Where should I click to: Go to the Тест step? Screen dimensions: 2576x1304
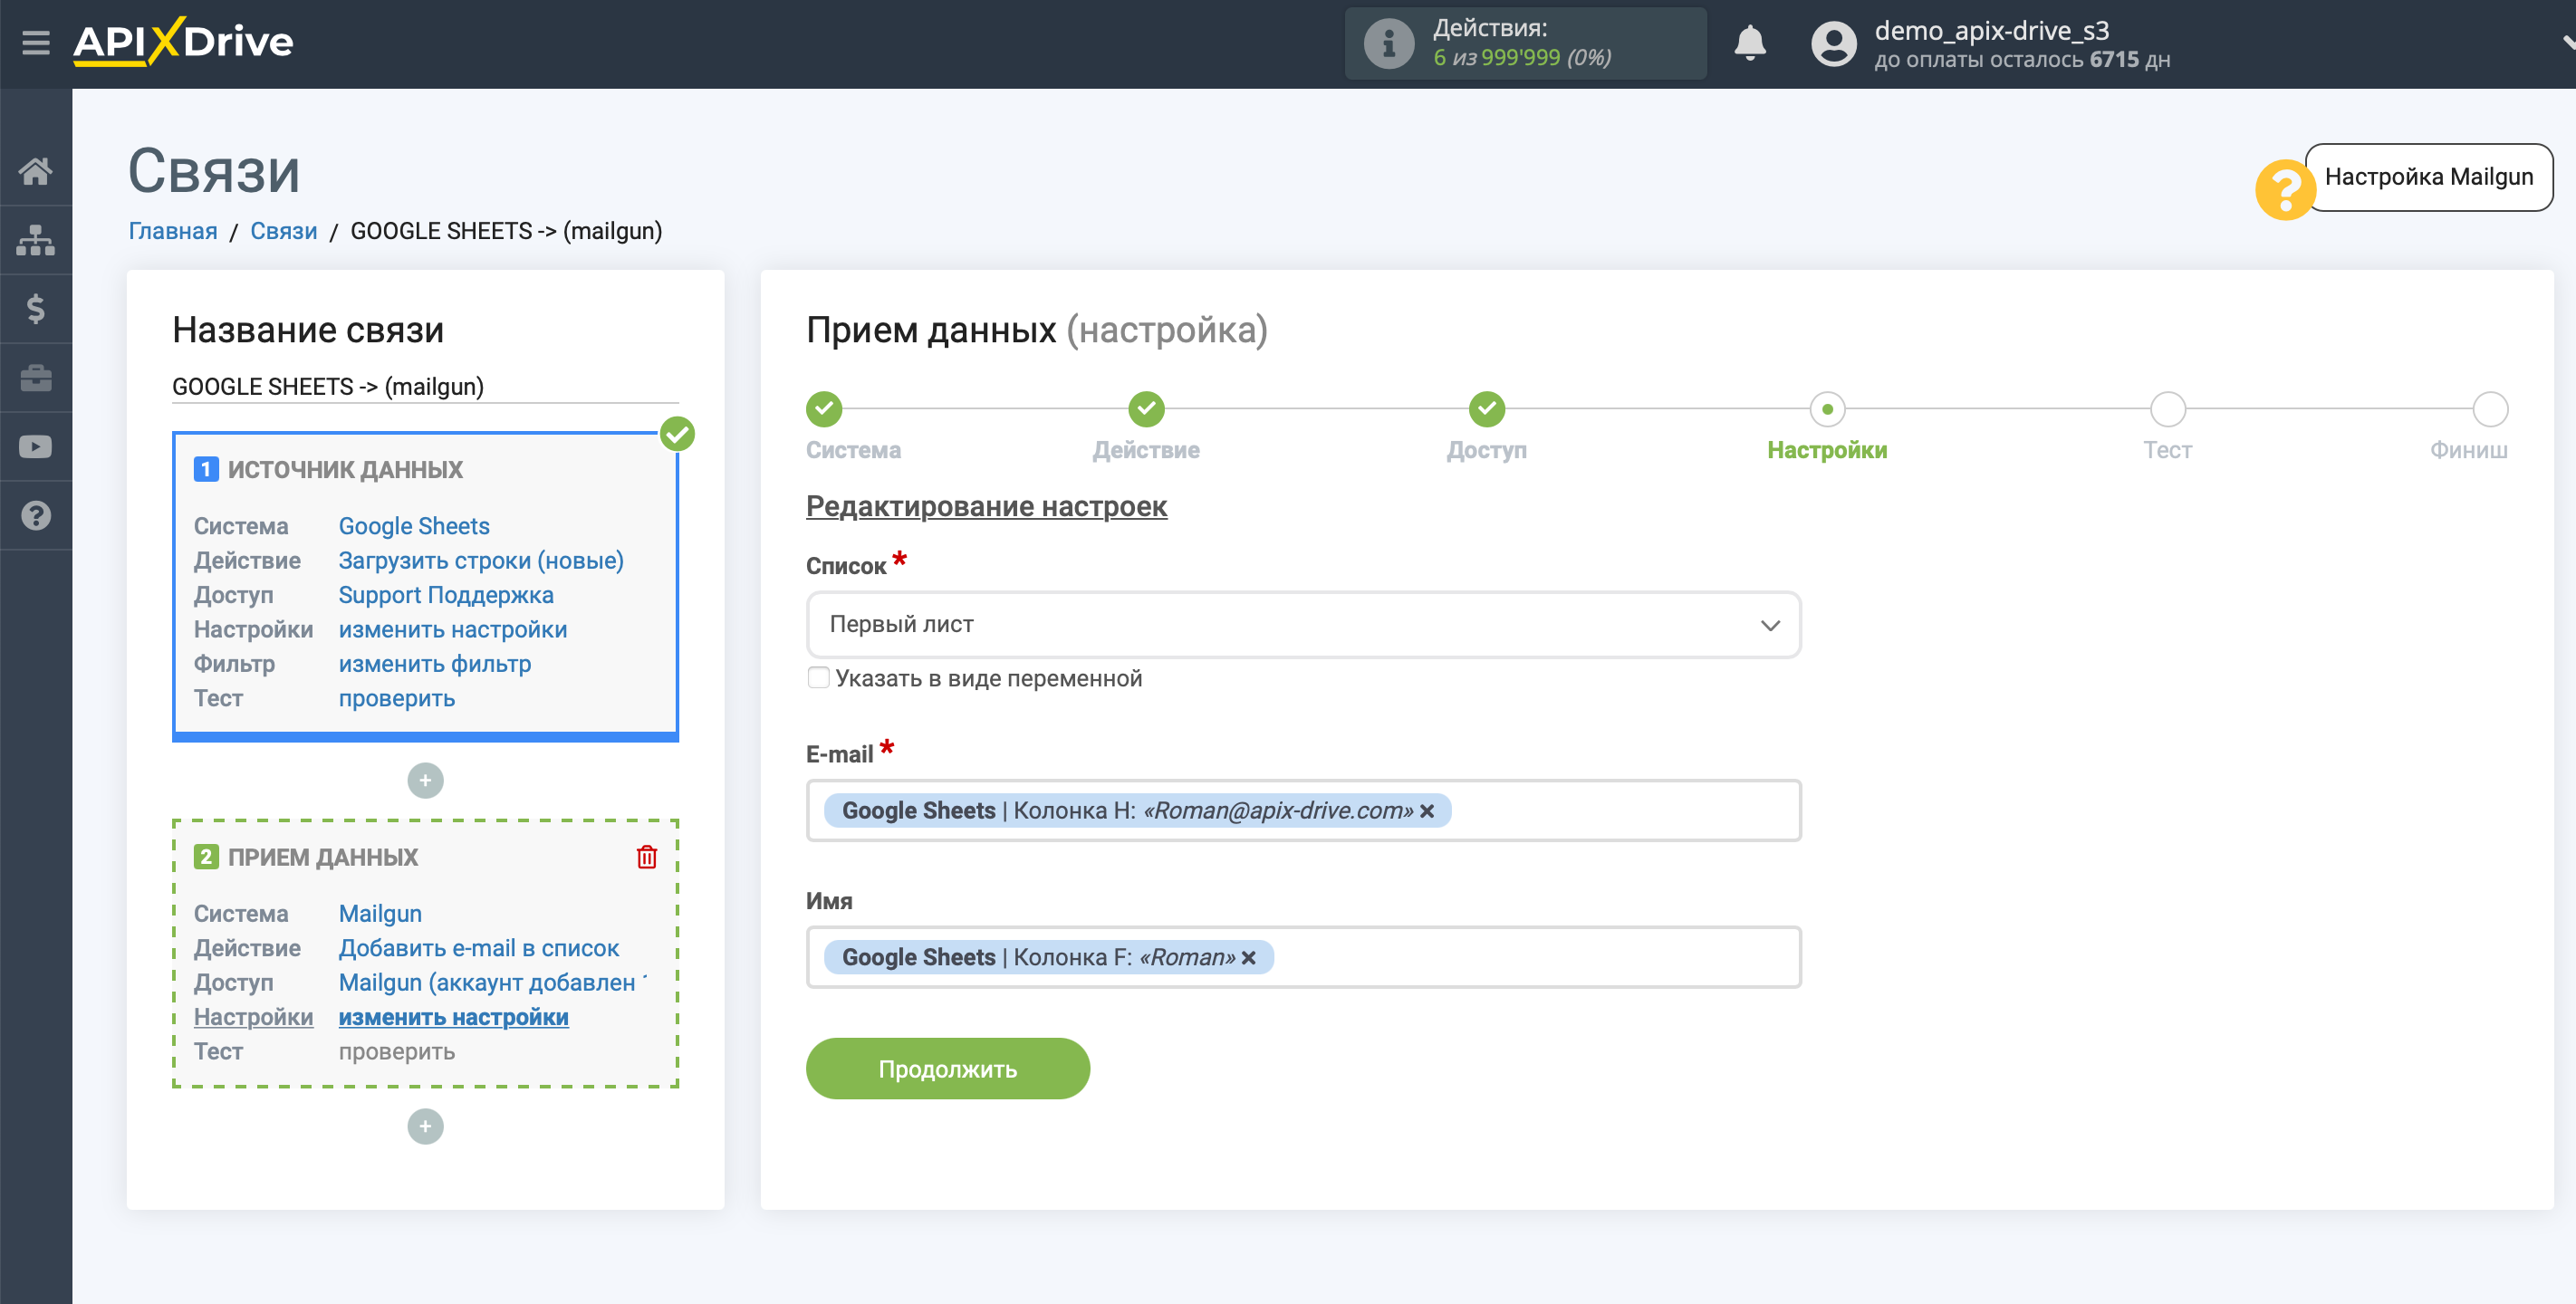(2167, 409)
